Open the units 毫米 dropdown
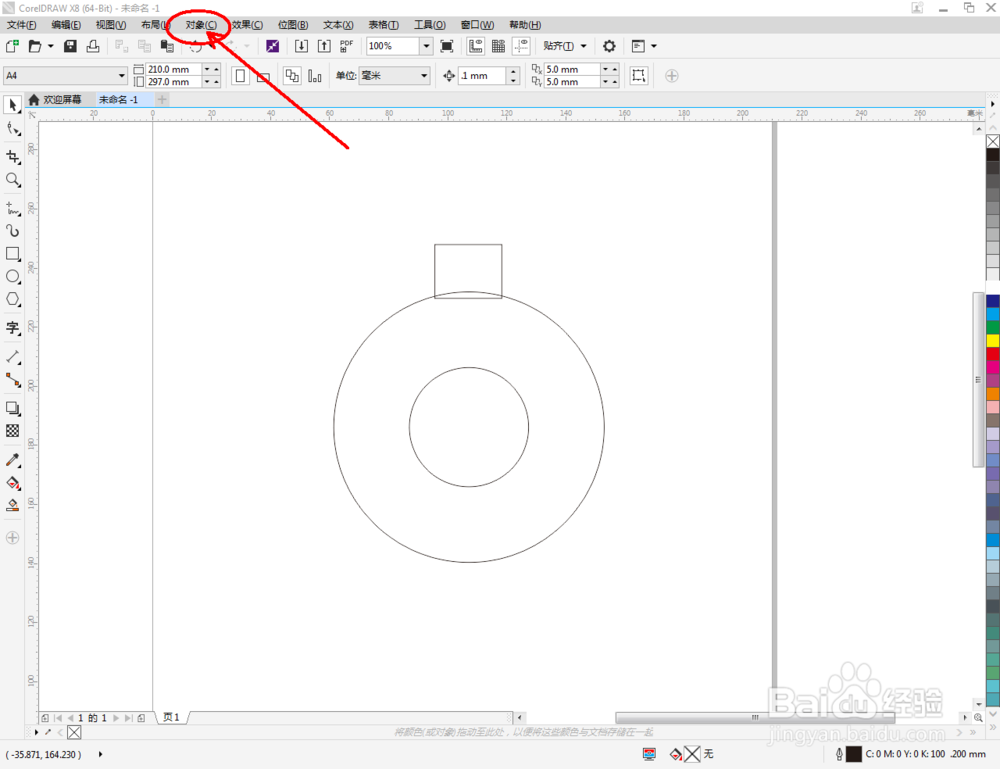 424,76
